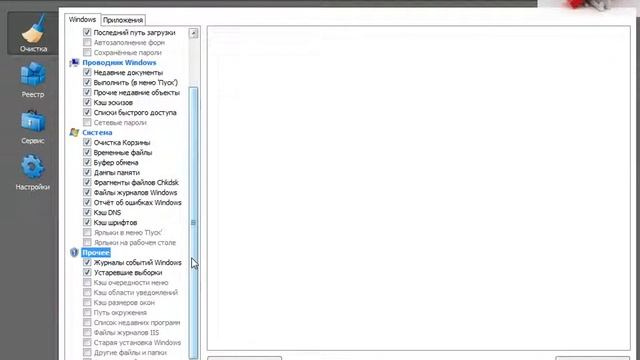
Task: Toggle Отчёт об ошибках Windows checkbox
Action: [x=87, y=202]
